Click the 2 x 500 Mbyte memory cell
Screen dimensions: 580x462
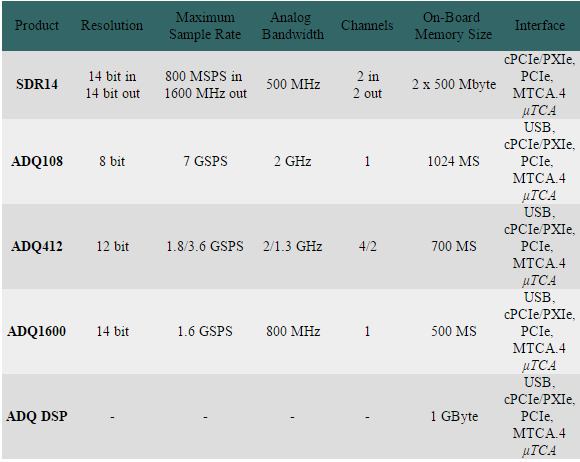pyautogui.click(x=454, y=84)
